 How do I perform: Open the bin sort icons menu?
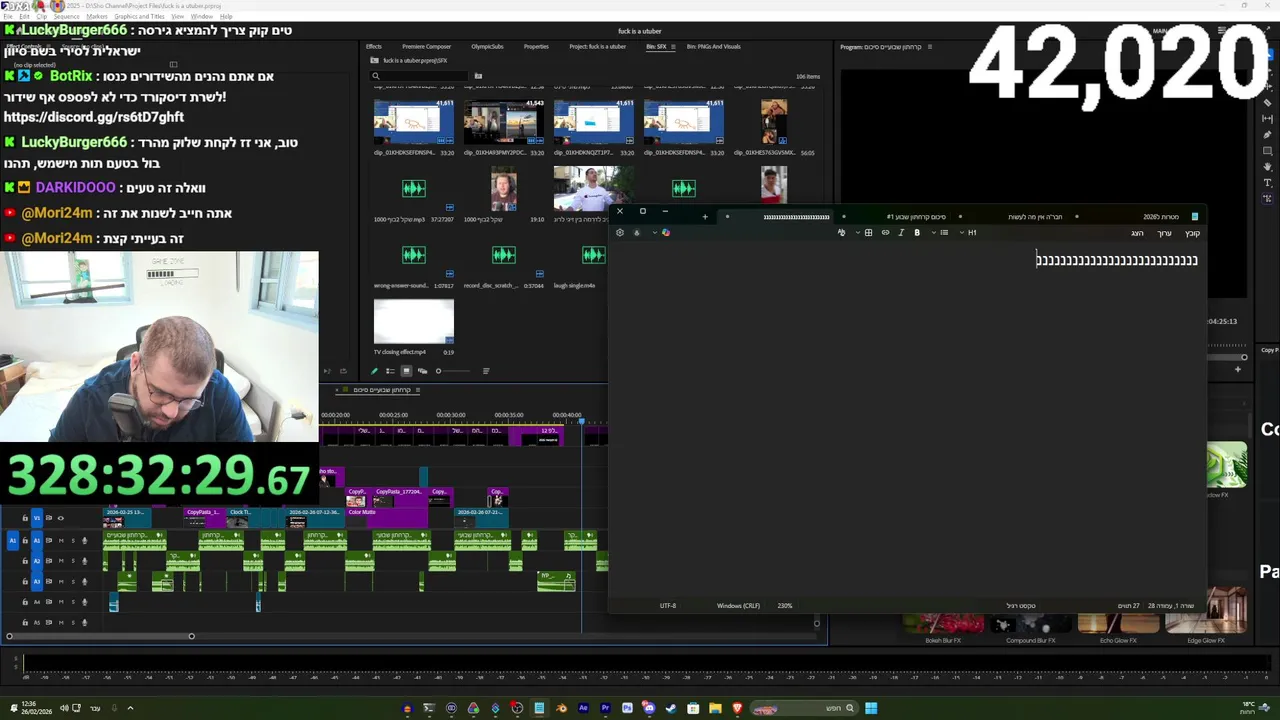[486, 371]
